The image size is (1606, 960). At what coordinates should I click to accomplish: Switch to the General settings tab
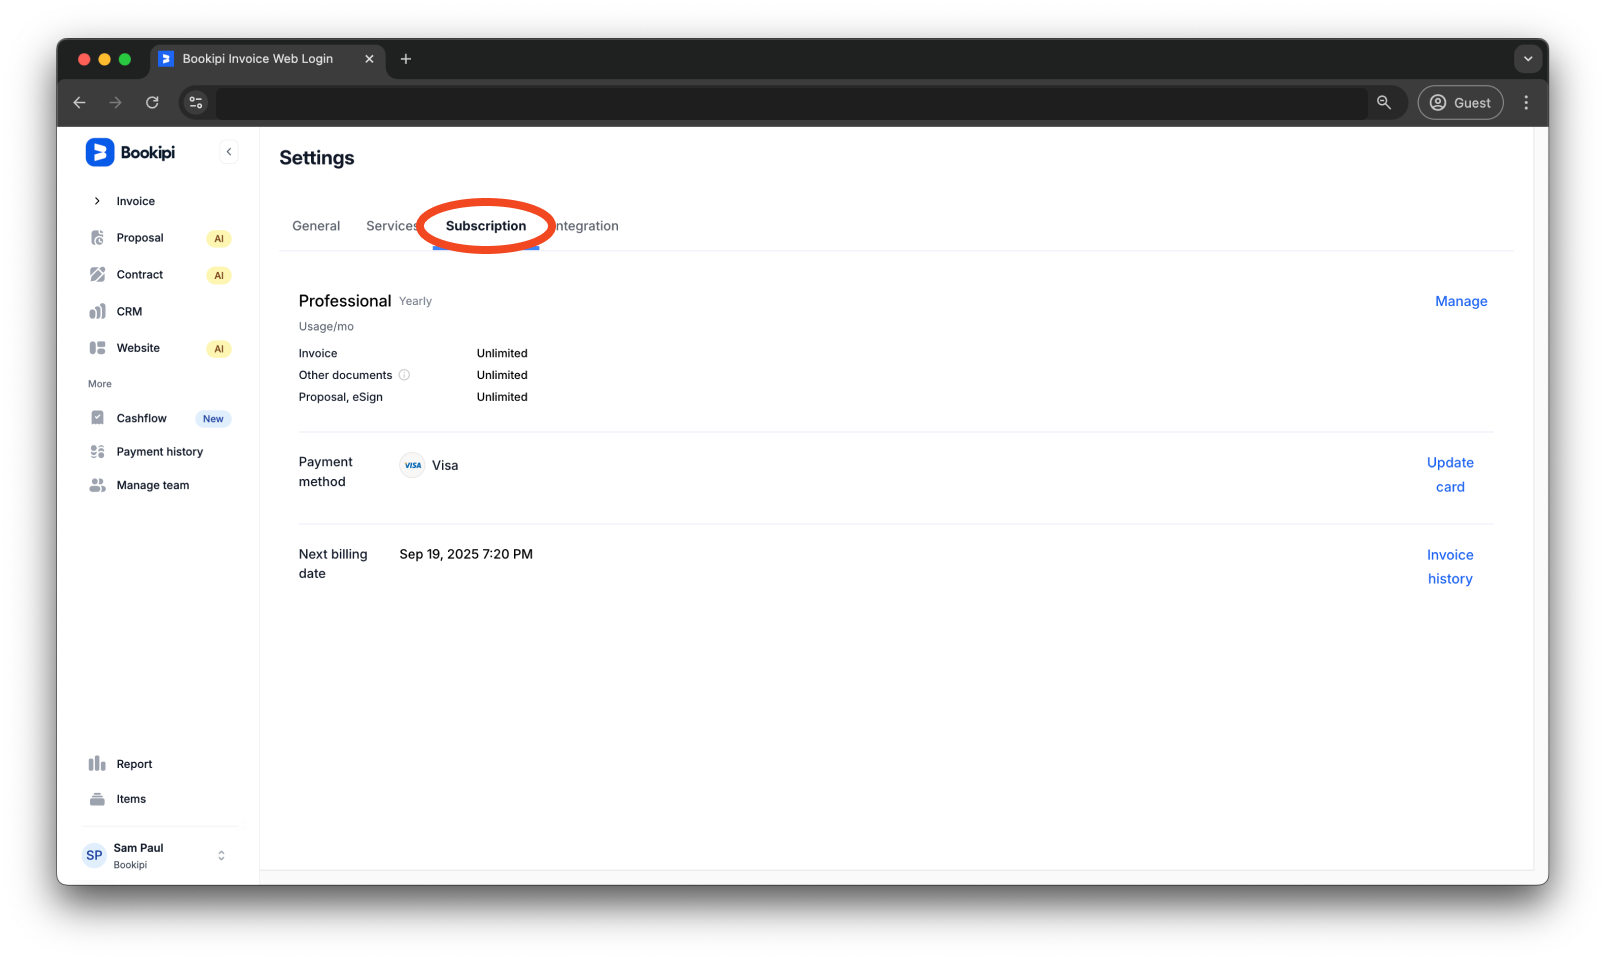point(316,225)
